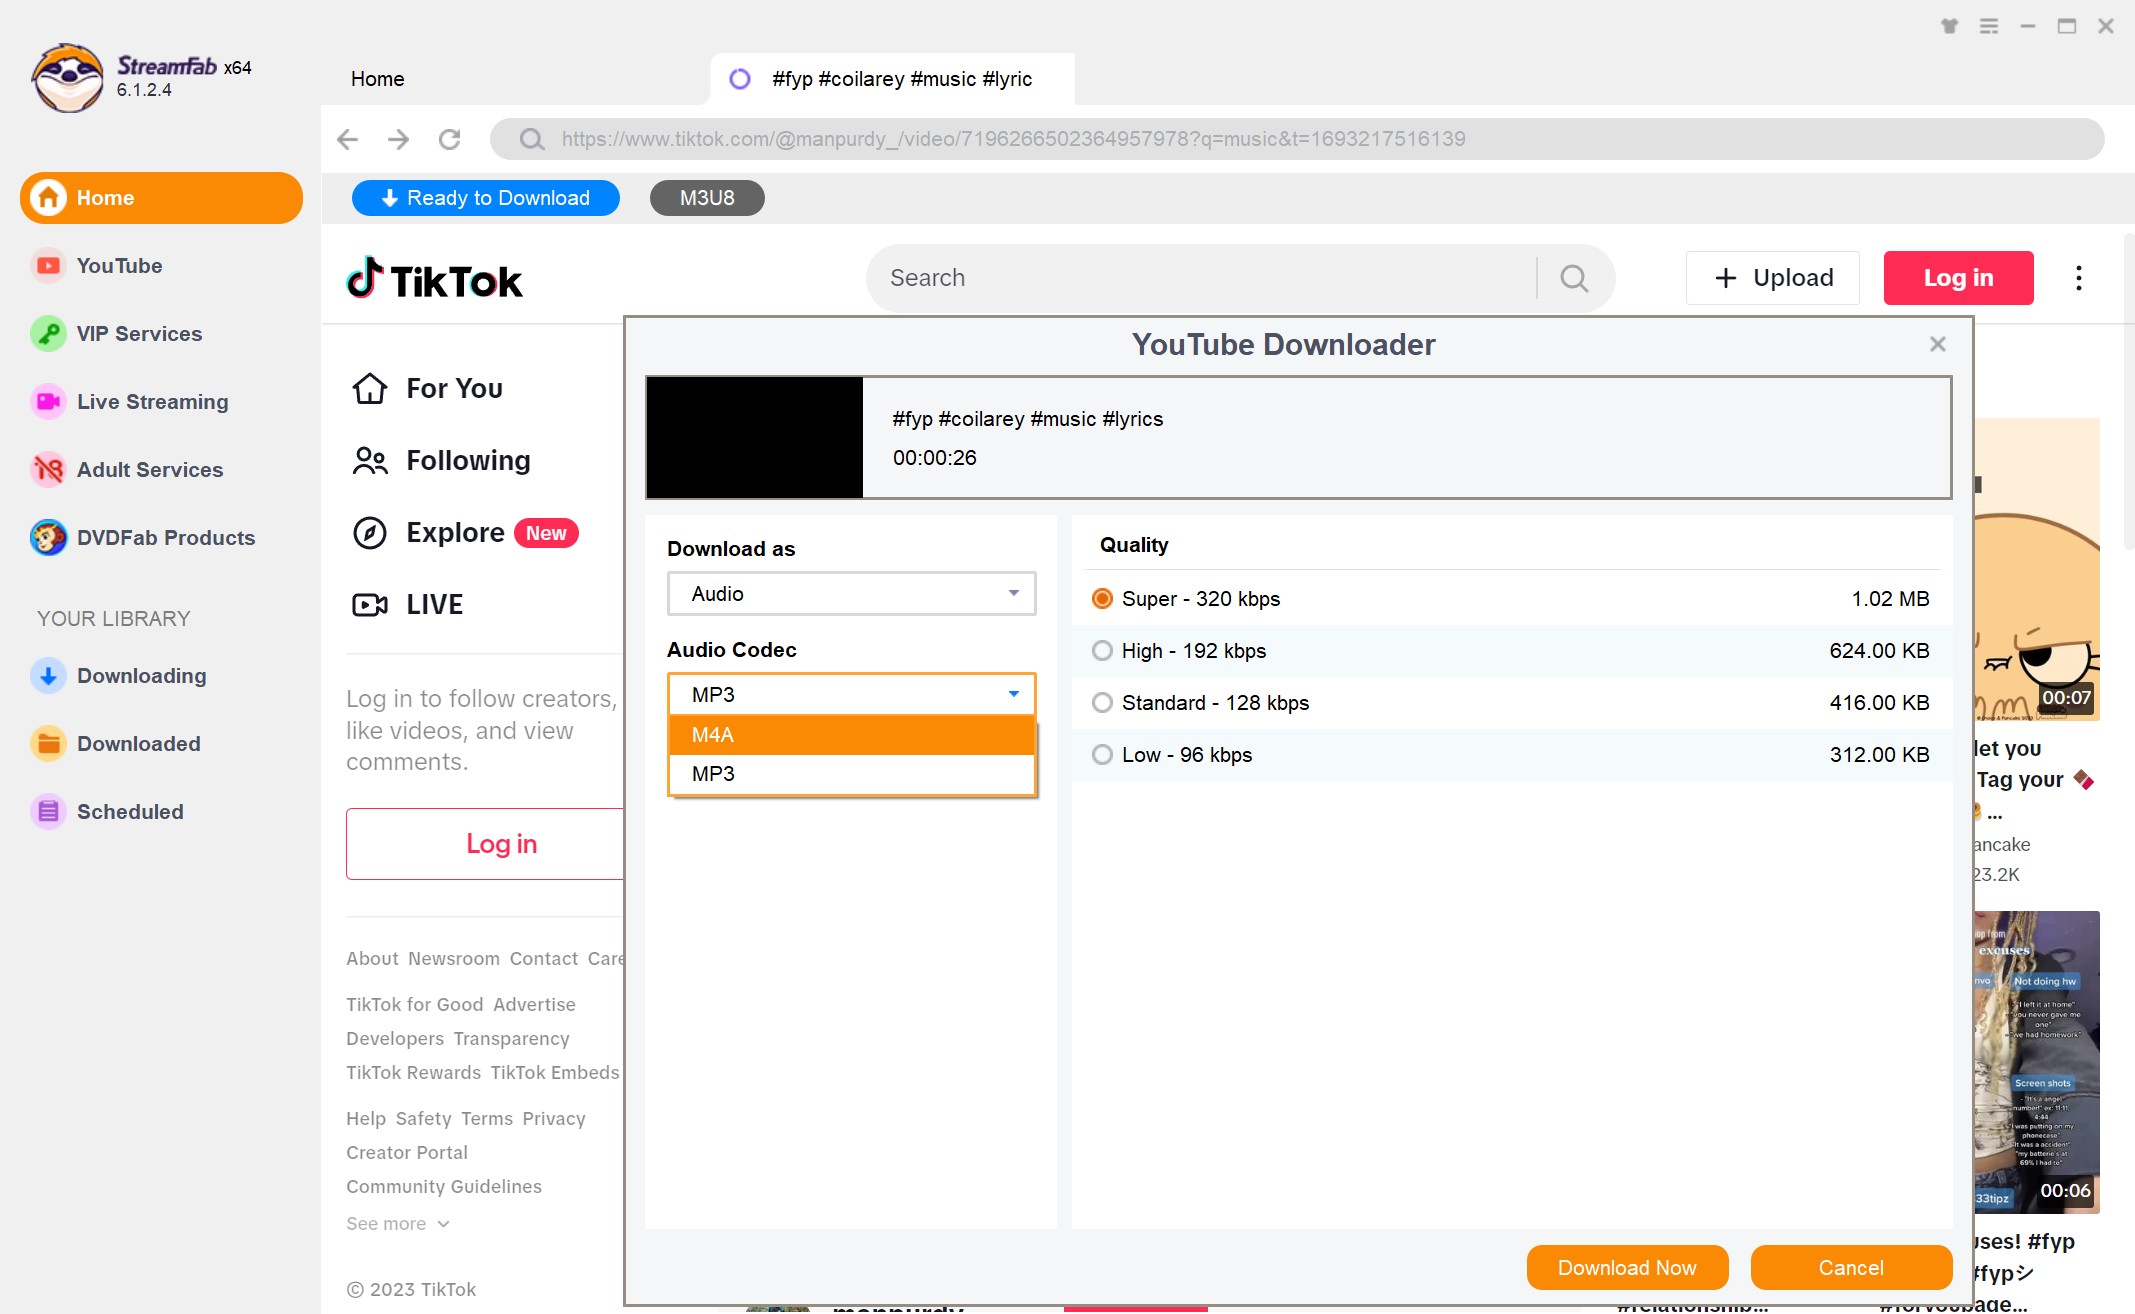Click the browser back navigation arrow
The width and height of the screenshot is (2135, 1314).
click(349, 139)
